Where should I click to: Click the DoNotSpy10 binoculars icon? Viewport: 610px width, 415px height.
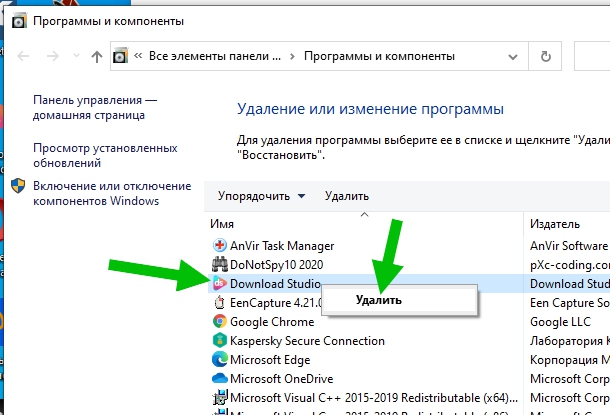pos(219,264)
